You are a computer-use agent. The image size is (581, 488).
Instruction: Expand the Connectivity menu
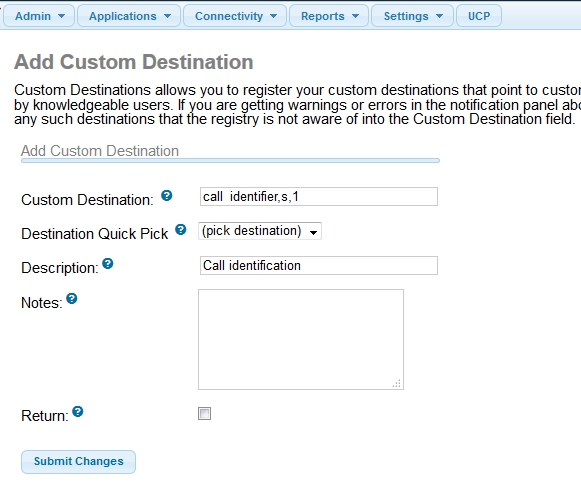click(x=235, y=16)
